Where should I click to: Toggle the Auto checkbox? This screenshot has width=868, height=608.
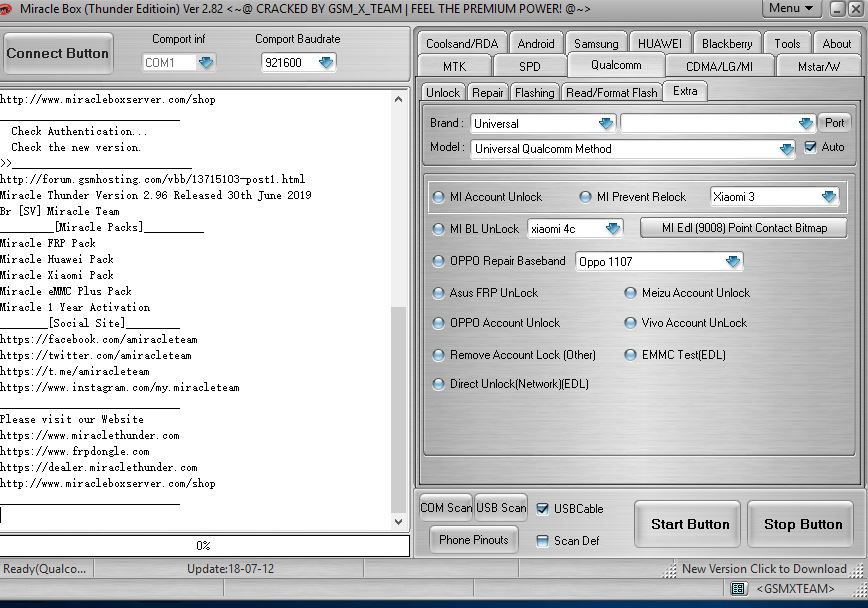click(810, 147)
